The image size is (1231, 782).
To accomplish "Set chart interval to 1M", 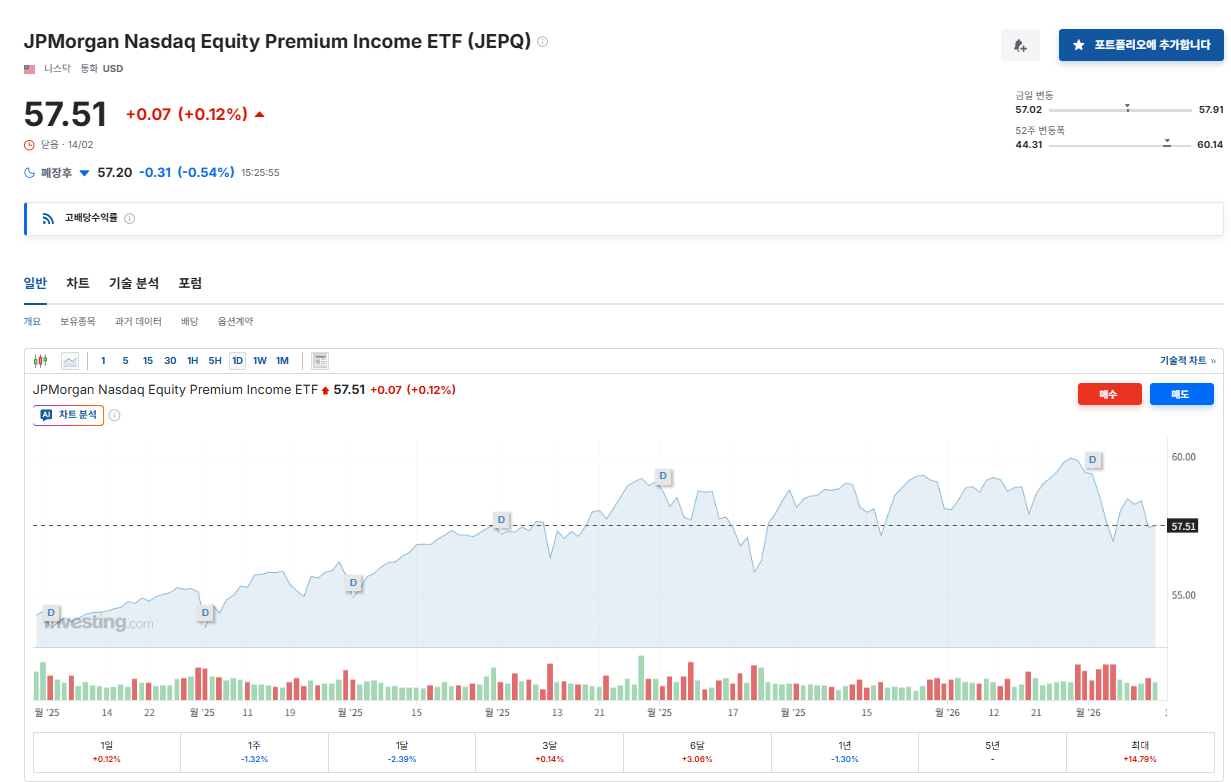I will click(282, 361).
